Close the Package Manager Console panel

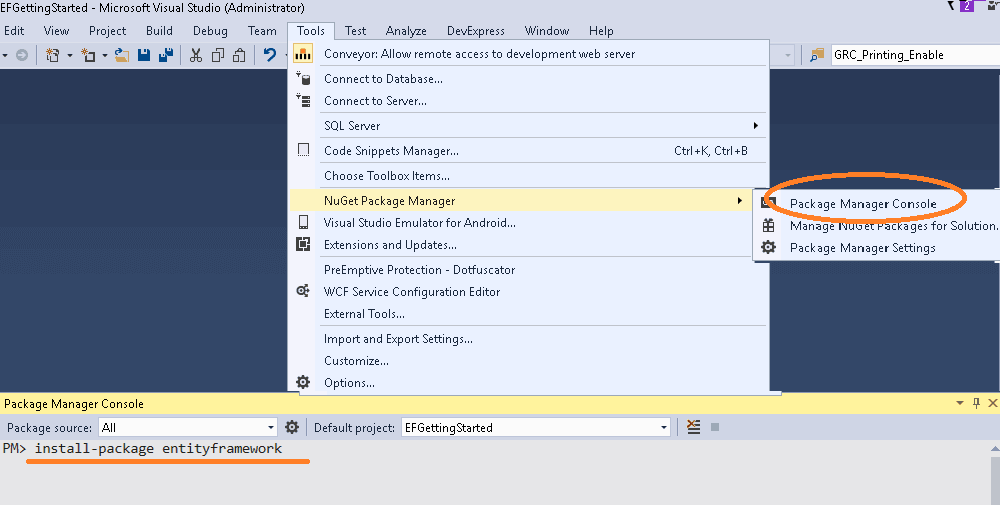992,403
